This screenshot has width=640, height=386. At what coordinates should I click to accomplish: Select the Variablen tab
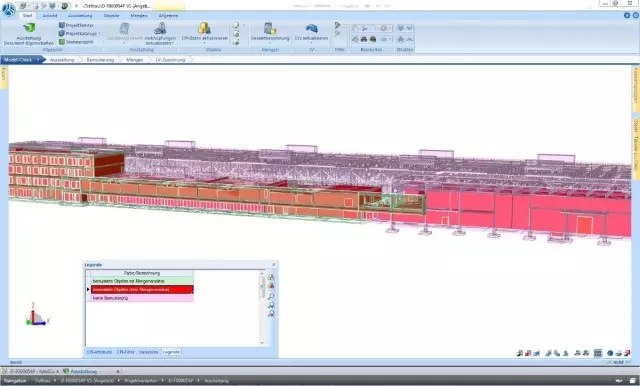[149, 352]
